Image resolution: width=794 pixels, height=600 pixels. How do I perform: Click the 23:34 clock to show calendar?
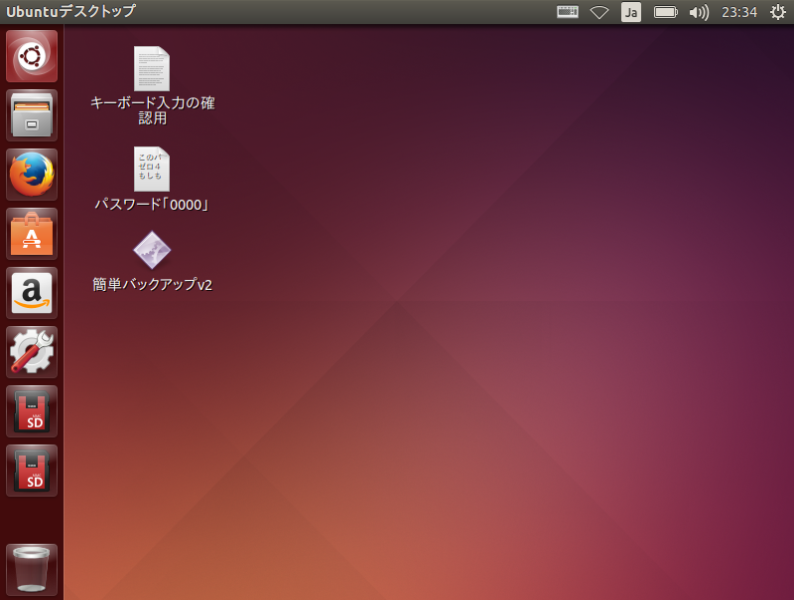click(739, 12)
